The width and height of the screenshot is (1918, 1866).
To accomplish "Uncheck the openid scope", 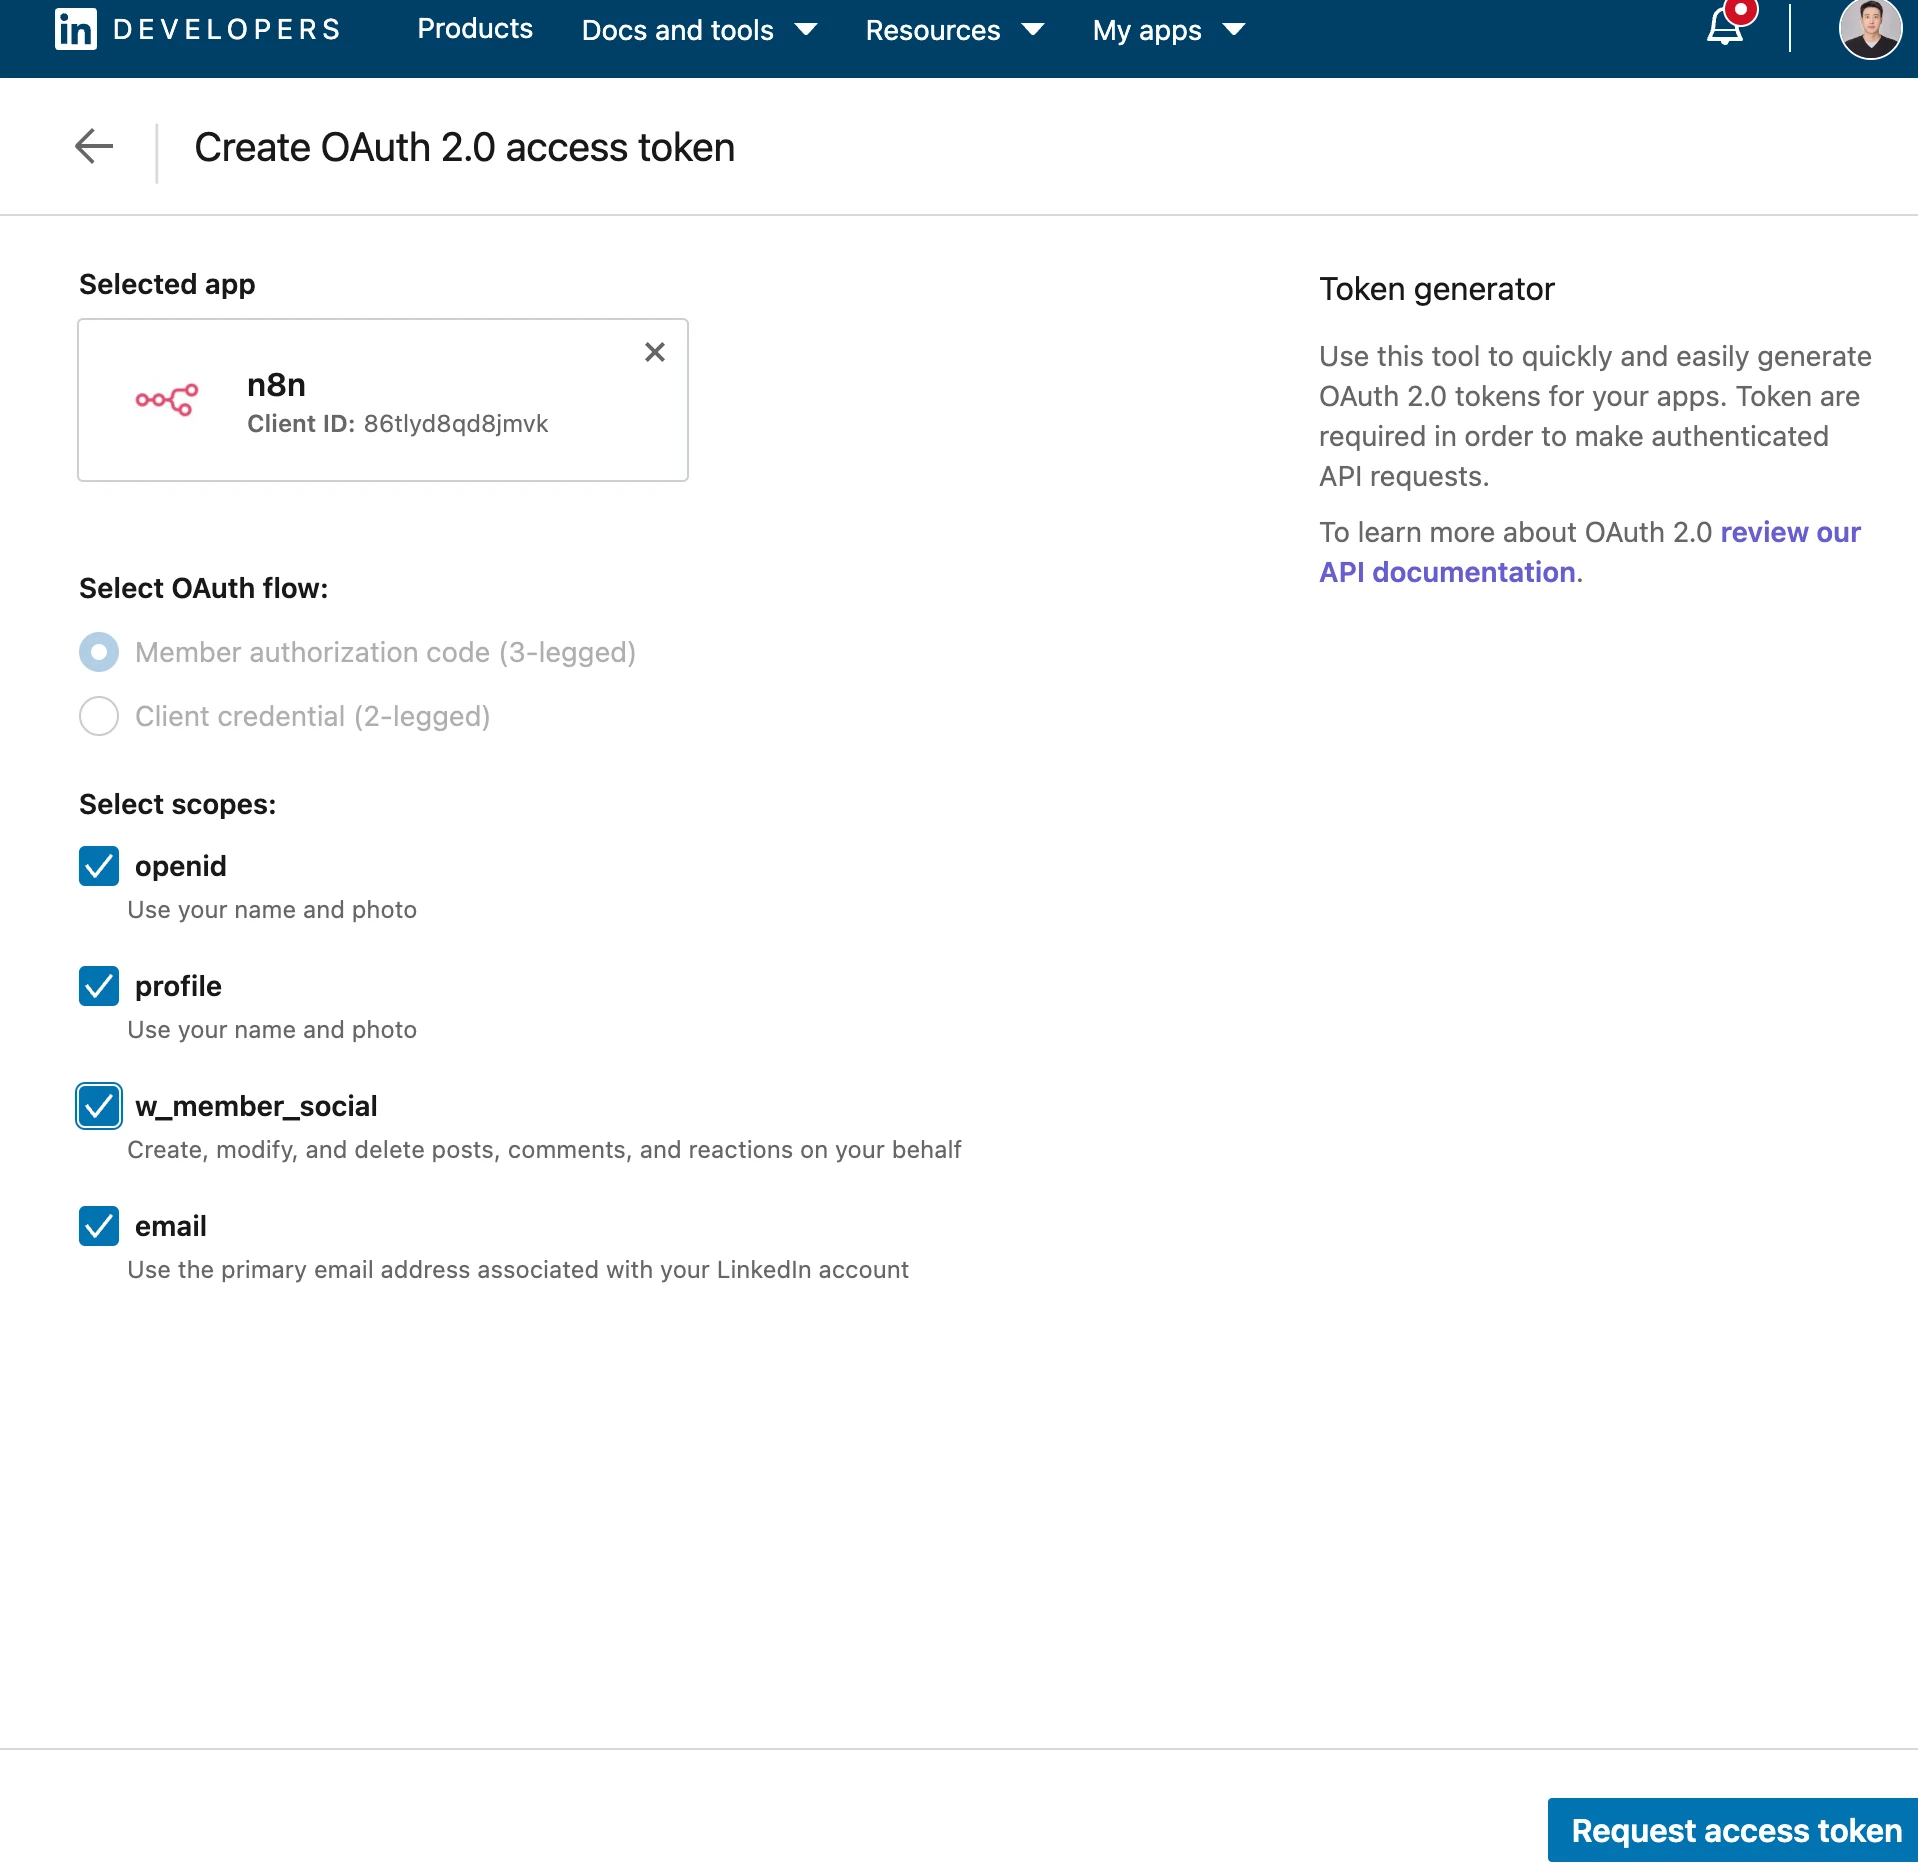I will click(x=99, y=866).
